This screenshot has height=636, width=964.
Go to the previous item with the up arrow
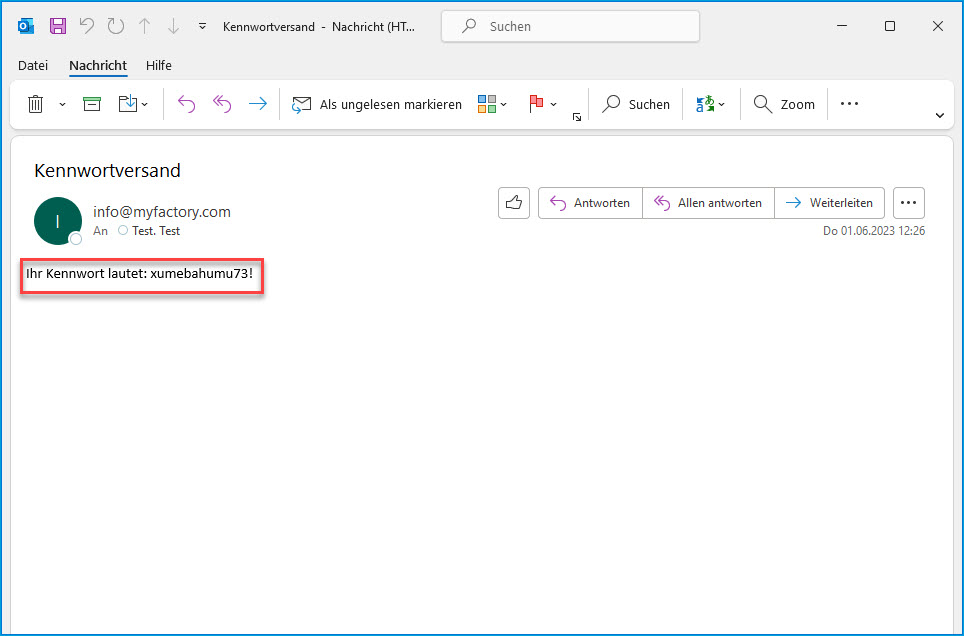click(144, 27)
